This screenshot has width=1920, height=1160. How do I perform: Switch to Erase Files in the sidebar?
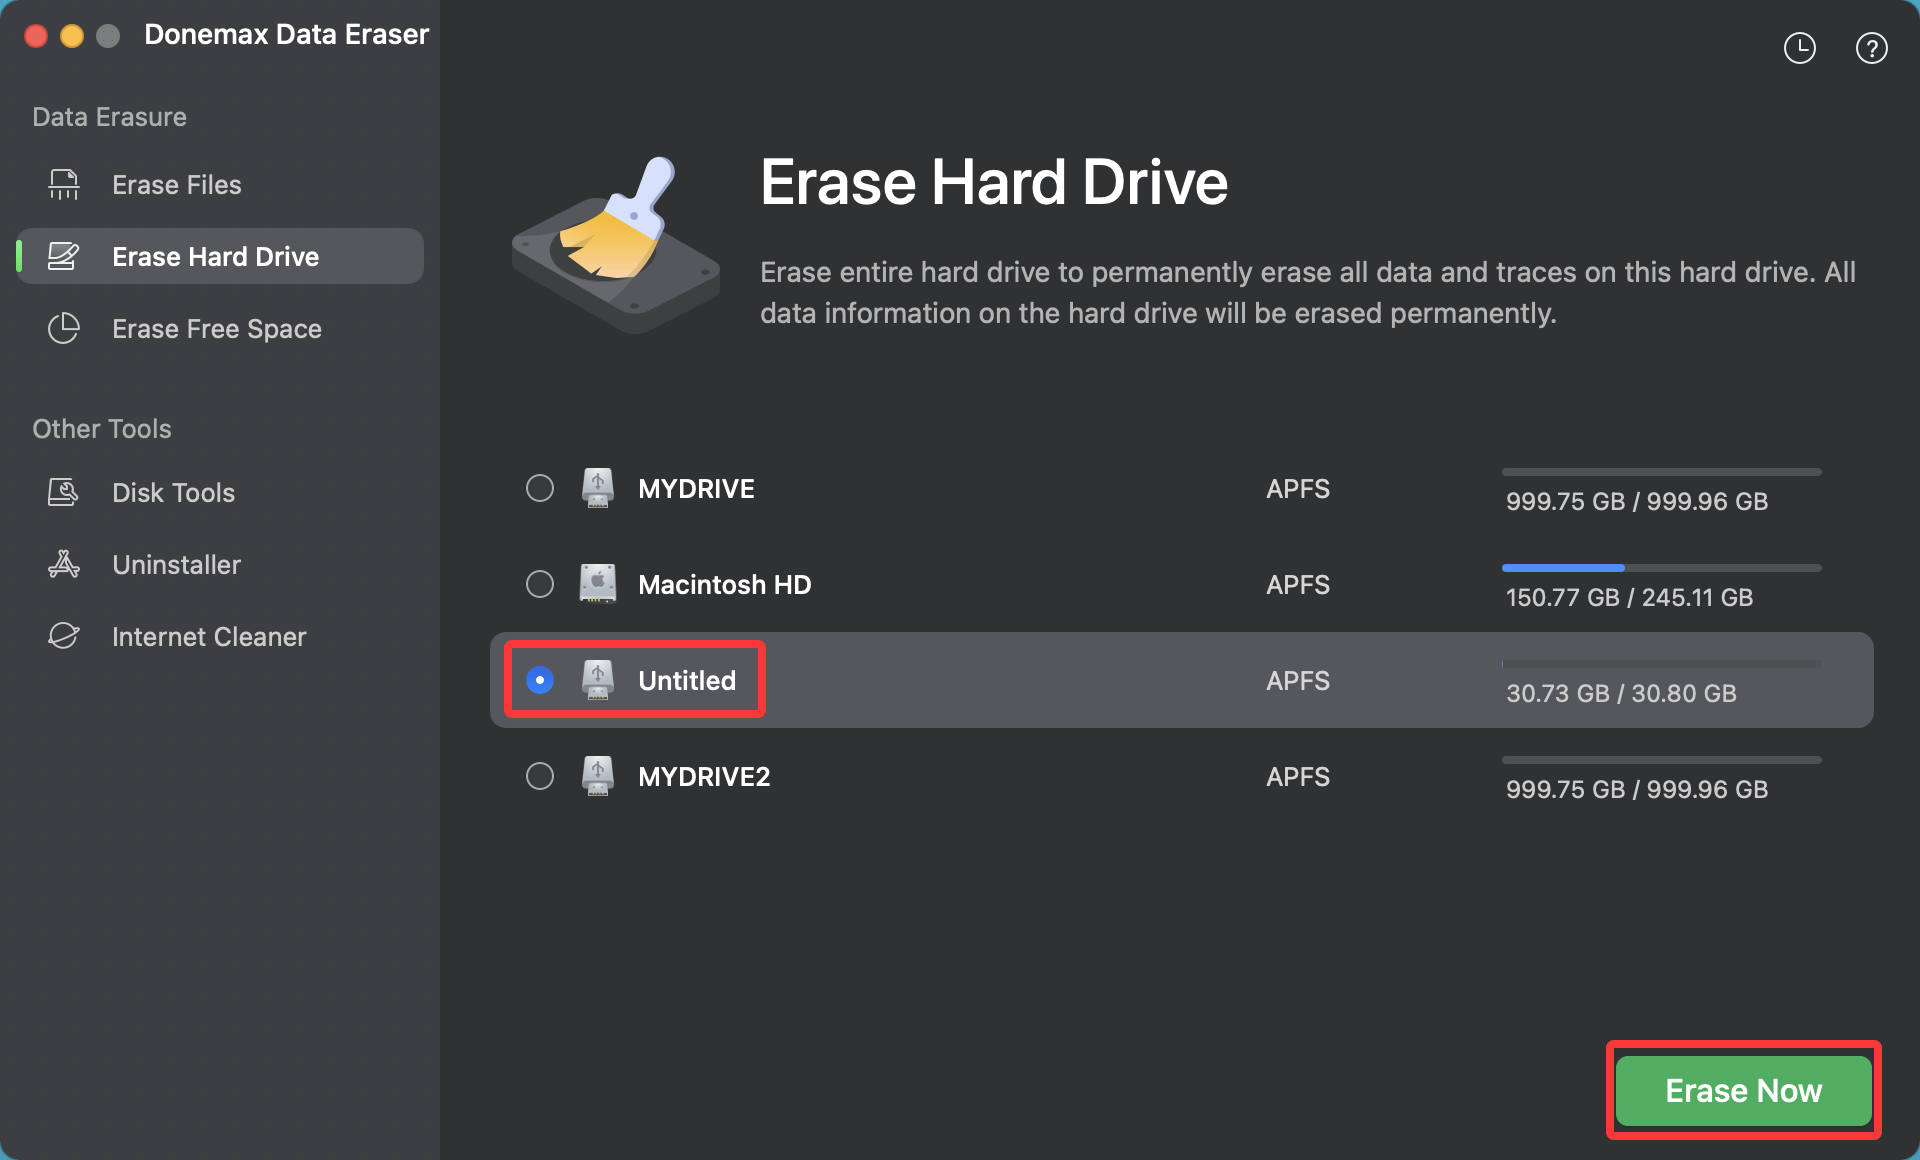[176, 184]
